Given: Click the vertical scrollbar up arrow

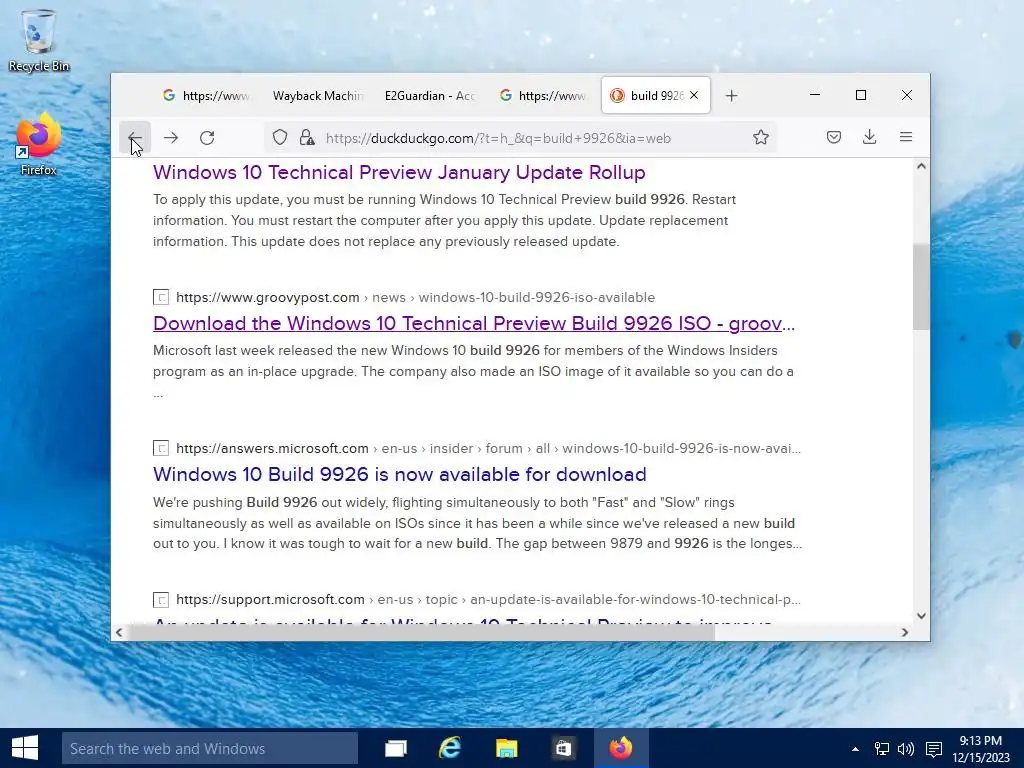Looking at the screenshot, I should [921, 166].
